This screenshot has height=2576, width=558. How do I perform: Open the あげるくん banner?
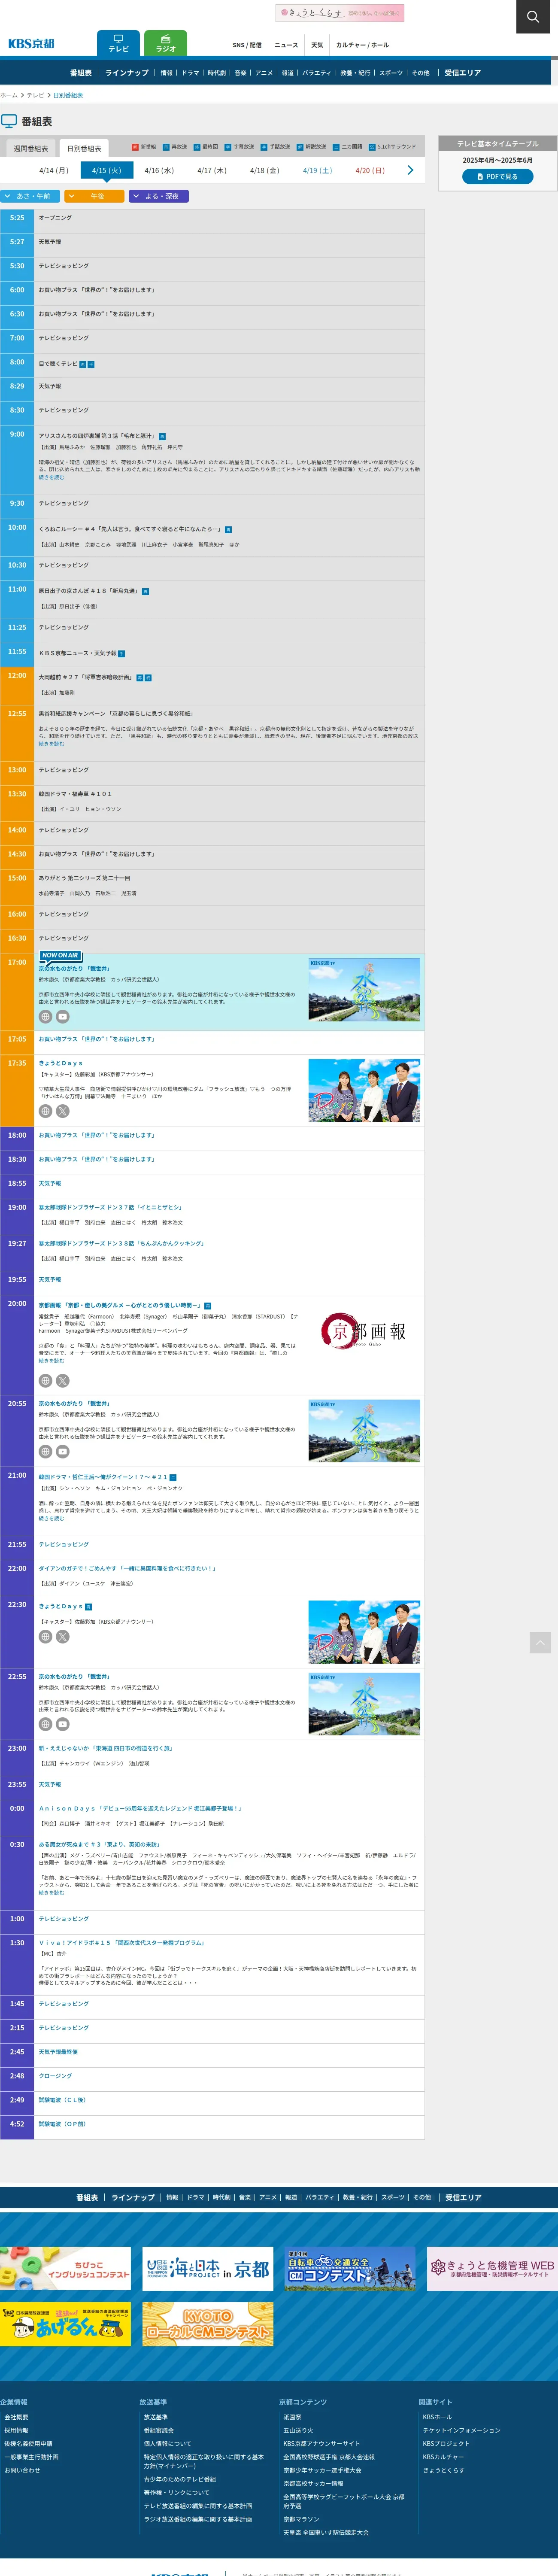coord(65,2323)
